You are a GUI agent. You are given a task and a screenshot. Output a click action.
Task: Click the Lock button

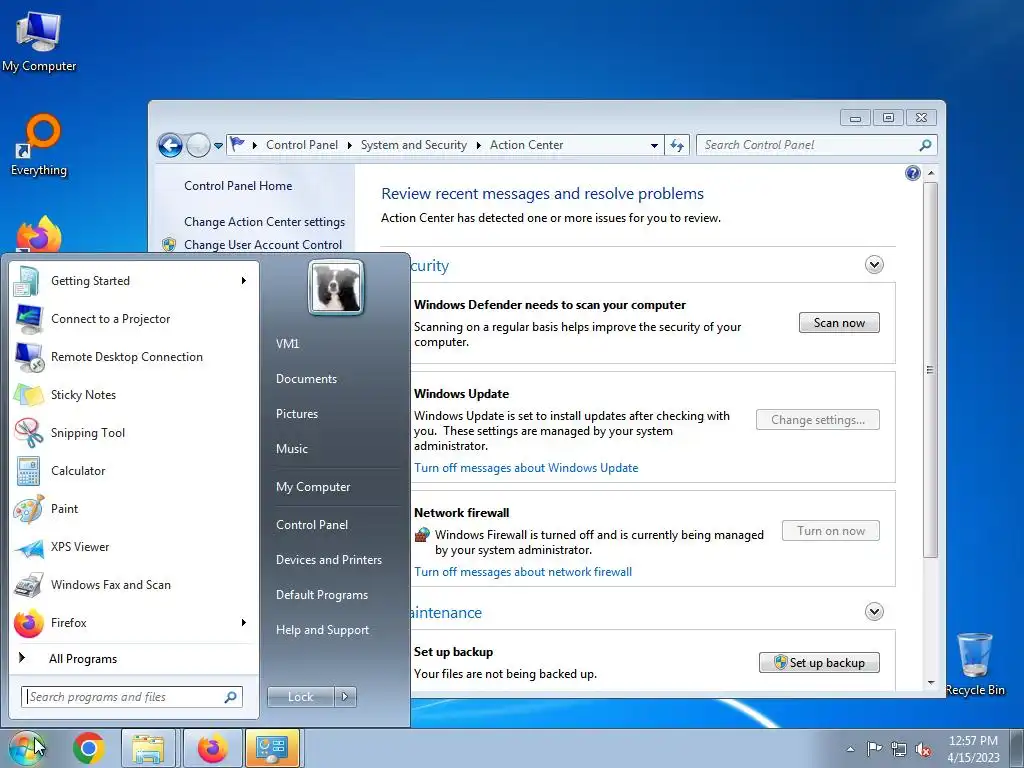300,697
